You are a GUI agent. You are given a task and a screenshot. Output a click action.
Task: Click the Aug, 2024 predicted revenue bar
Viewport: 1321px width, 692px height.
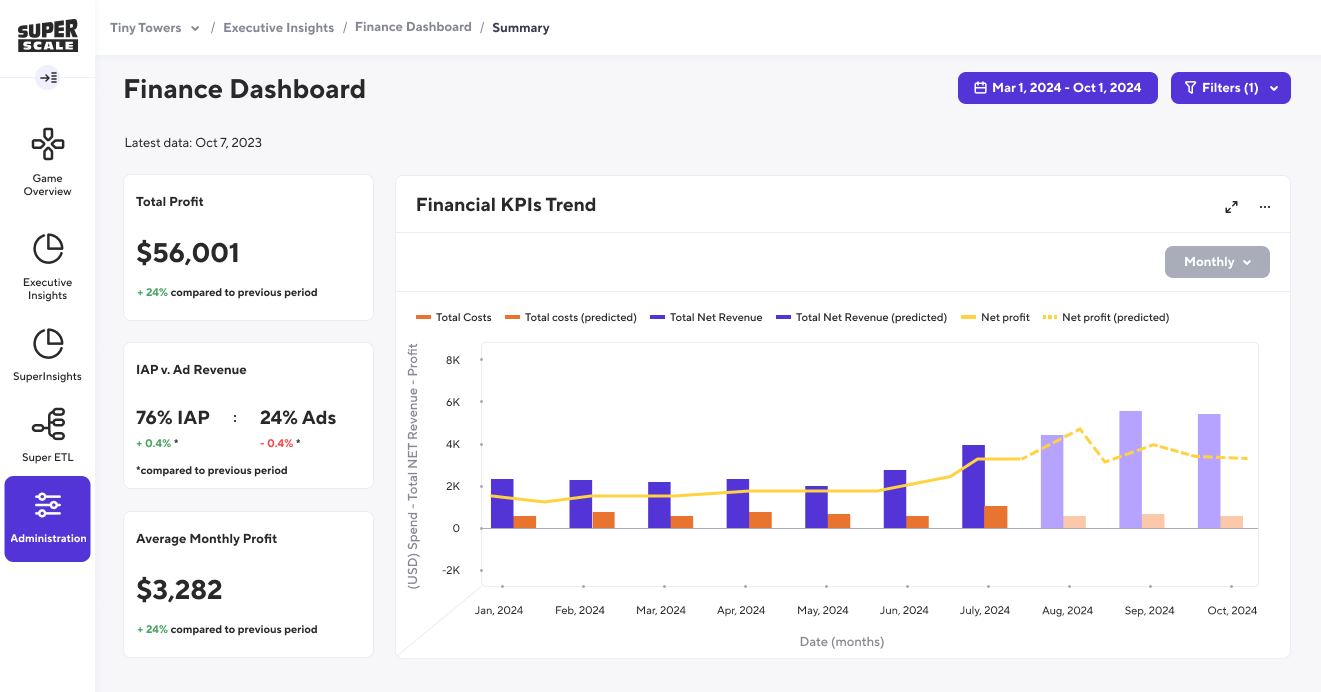click(1052, 481)
